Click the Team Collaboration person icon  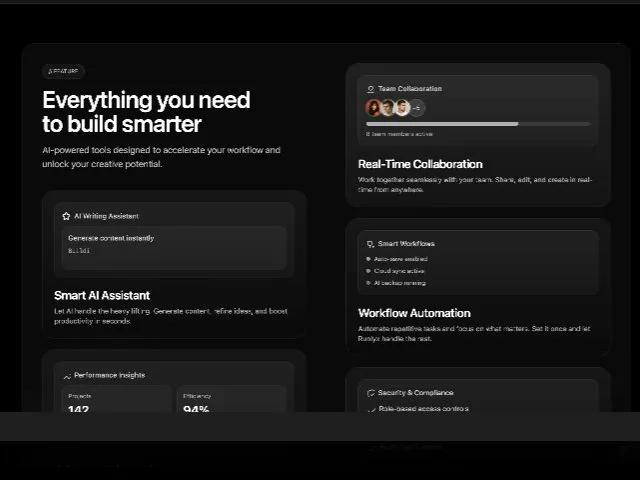tap(370, 89)
